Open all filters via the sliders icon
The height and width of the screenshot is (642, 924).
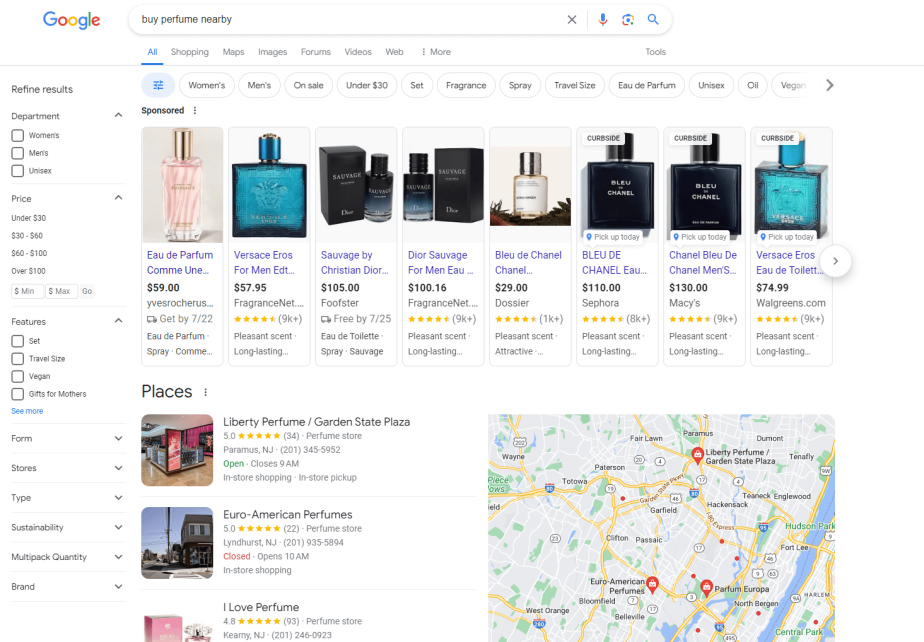pyautogui.click(x=157, y=85)
